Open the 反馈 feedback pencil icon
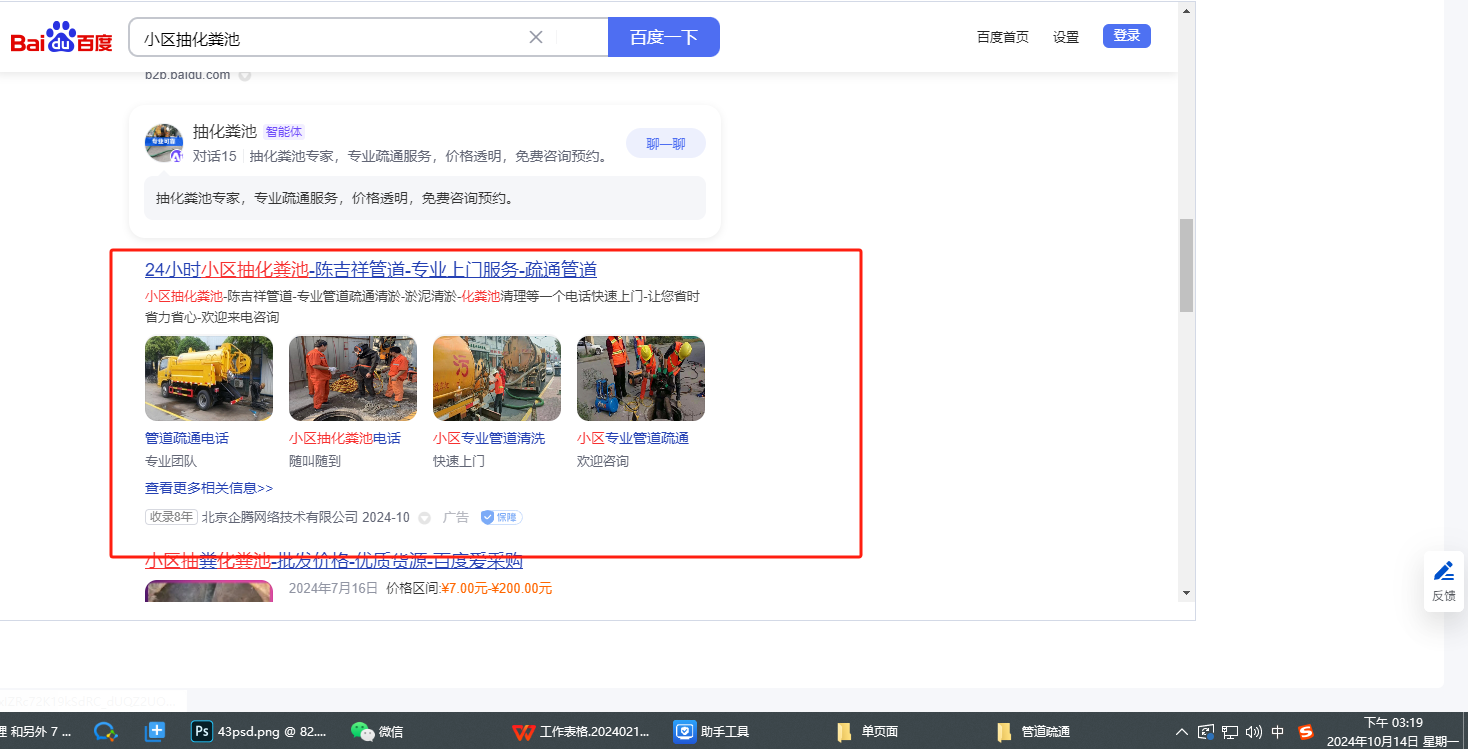This screenshot has height=749, width=1468. [x=1443, y=572]
